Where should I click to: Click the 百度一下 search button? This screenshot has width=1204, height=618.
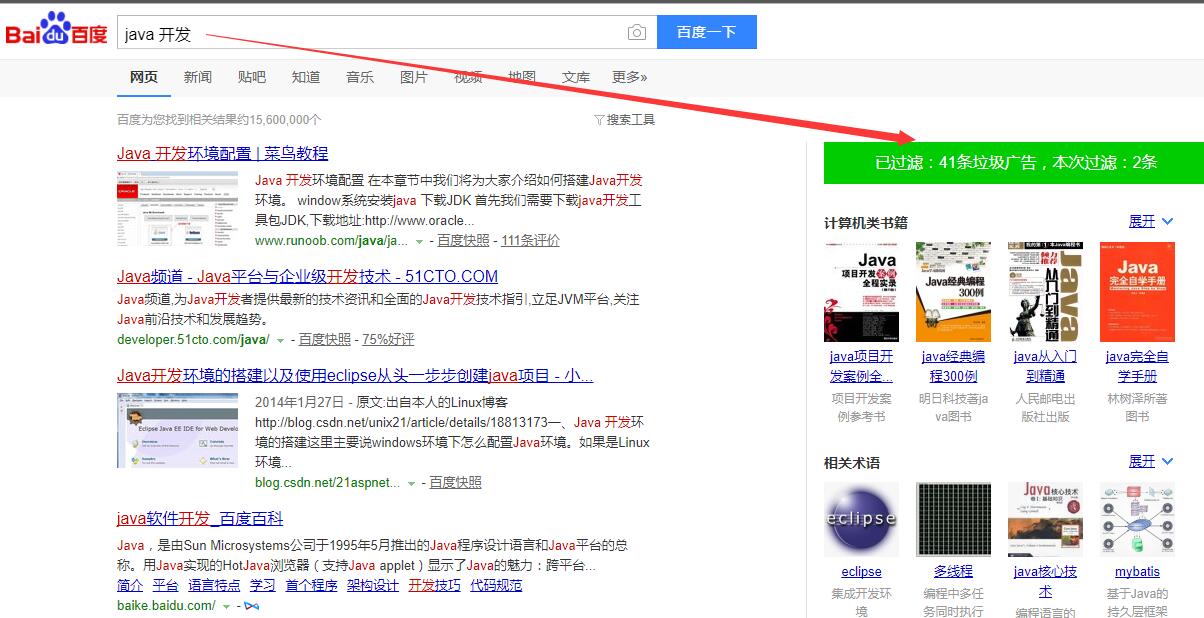tap(707, 32)
